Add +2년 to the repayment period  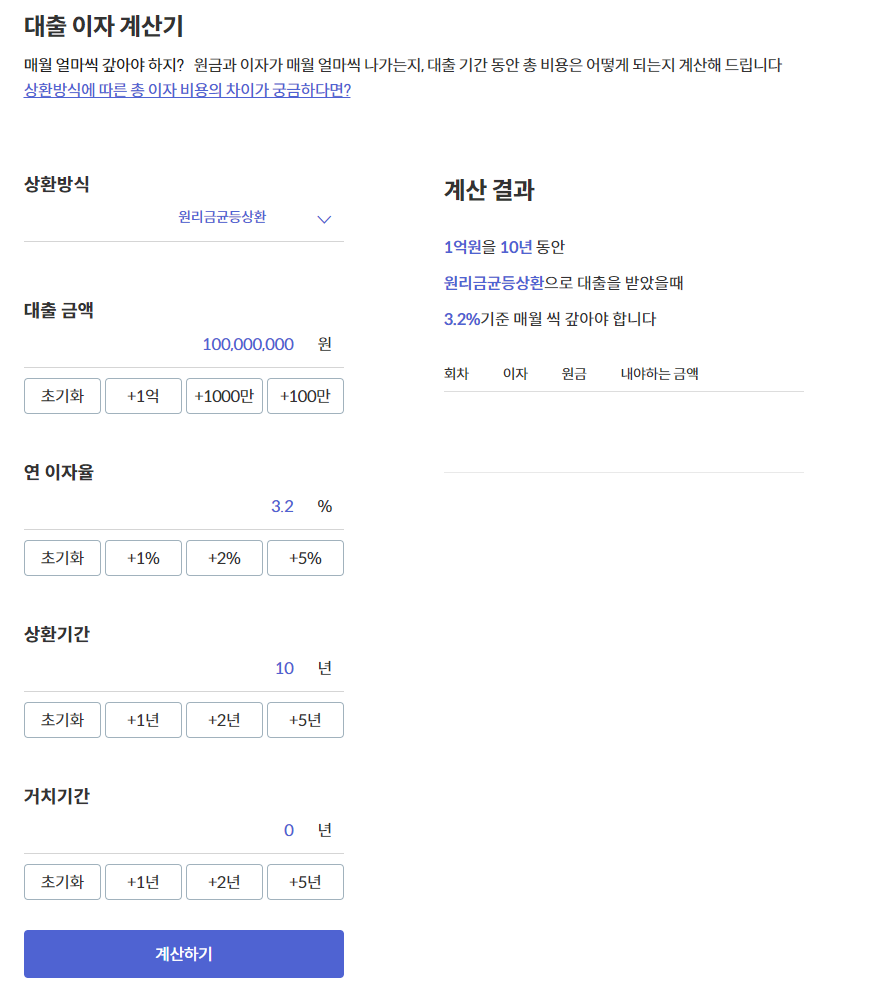pos(224,719)
